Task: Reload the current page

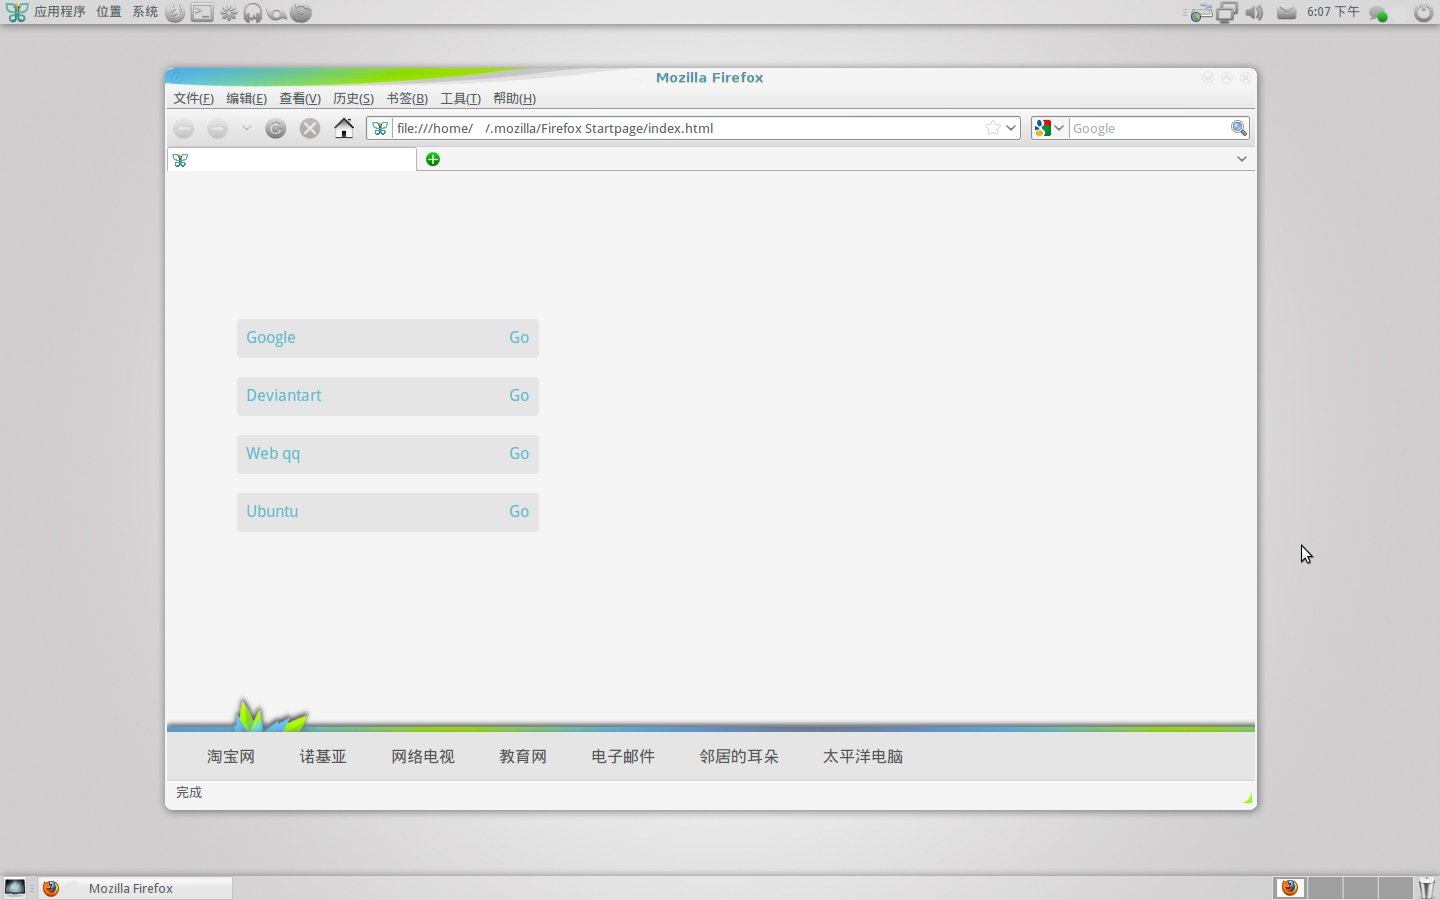Action: point(276,128)
